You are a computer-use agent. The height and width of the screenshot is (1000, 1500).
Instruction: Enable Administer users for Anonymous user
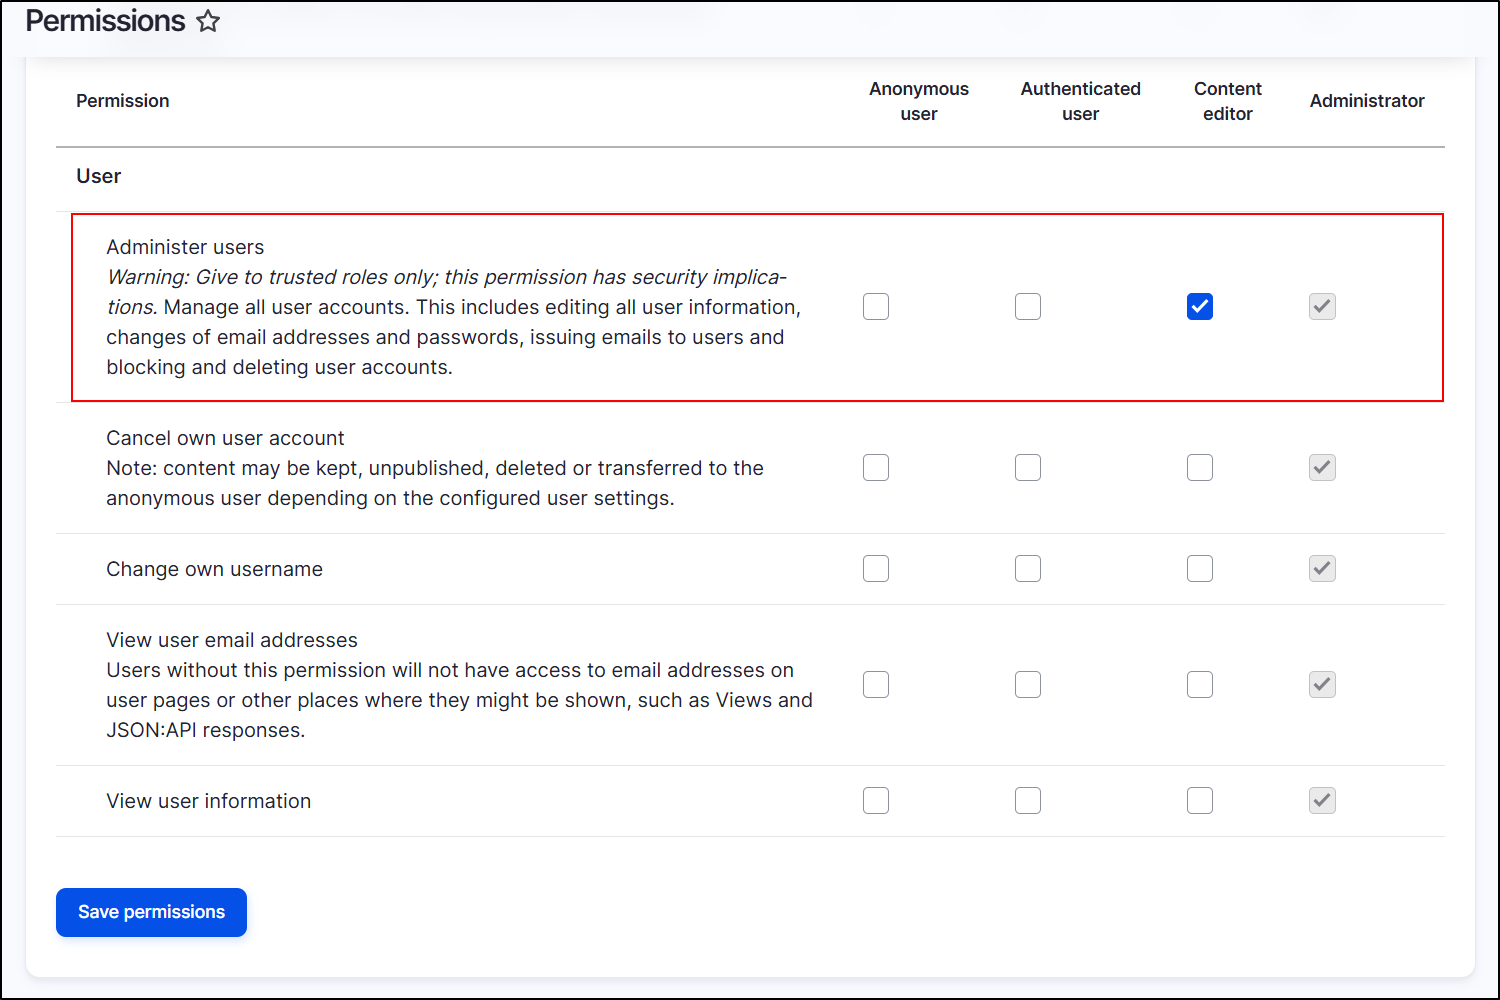(876, 307)
